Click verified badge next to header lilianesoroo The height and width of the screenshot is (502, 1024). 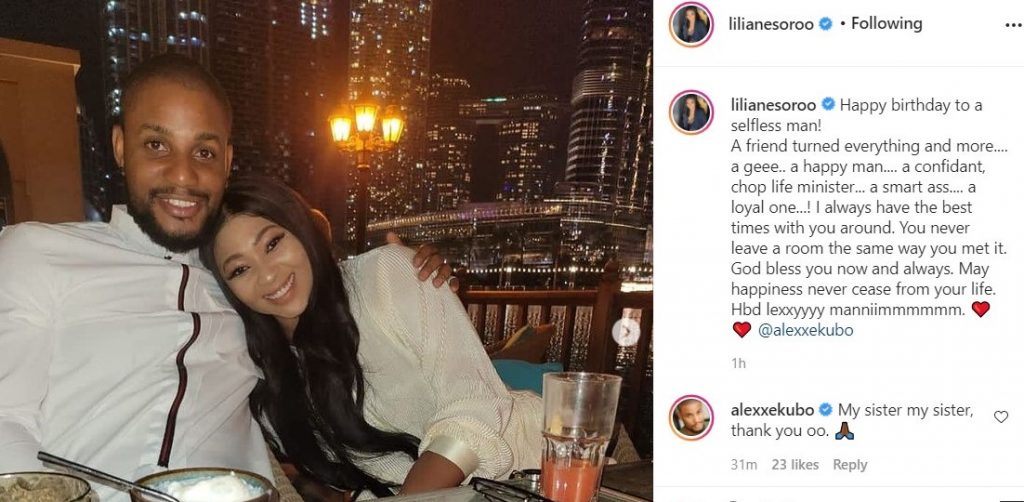tap(825, 24)
